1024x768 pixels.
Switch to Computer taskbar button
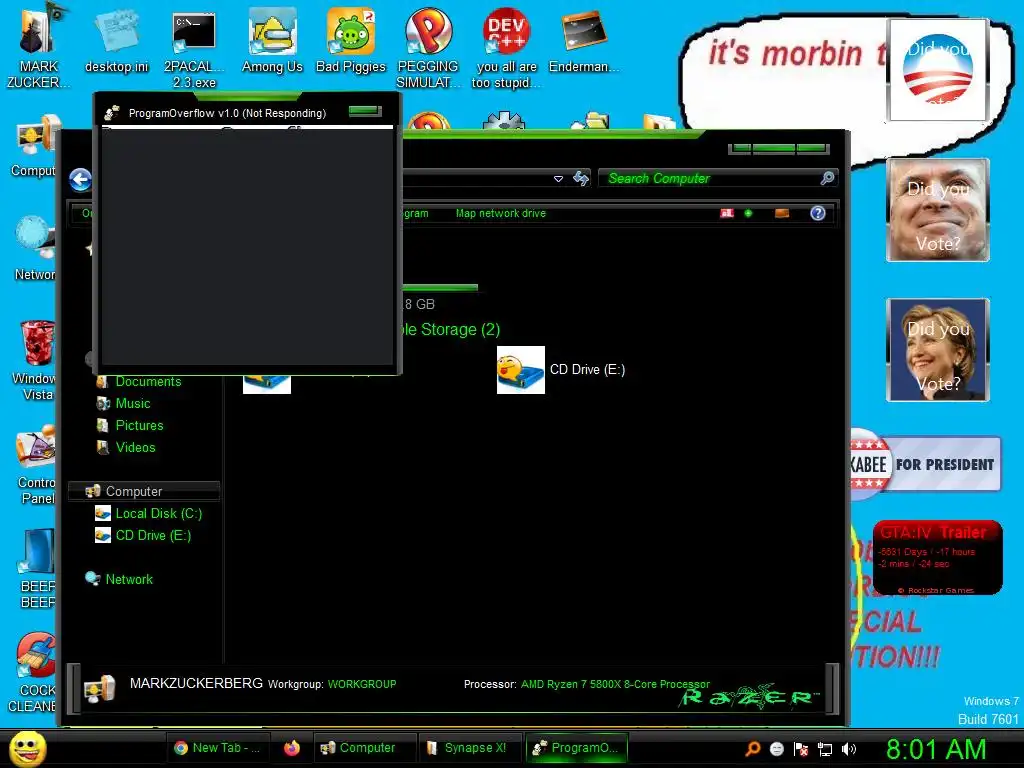pyautogui.click(x=364, y=748)
